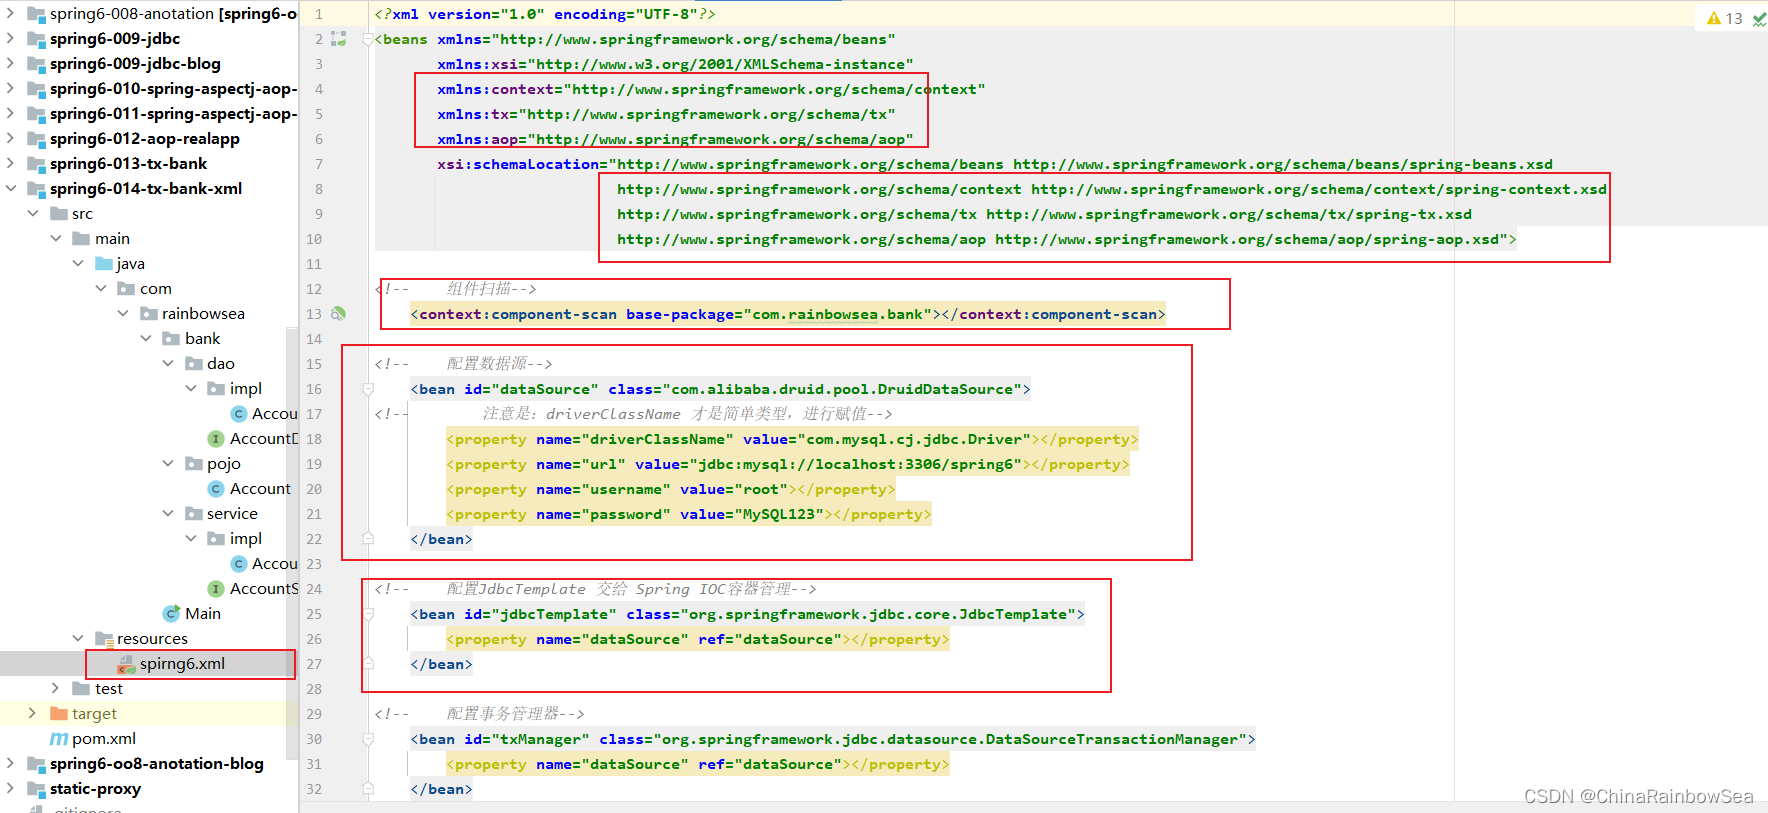
Task: Click the context:component-scan tag
Action: click(x=788, y=315)
